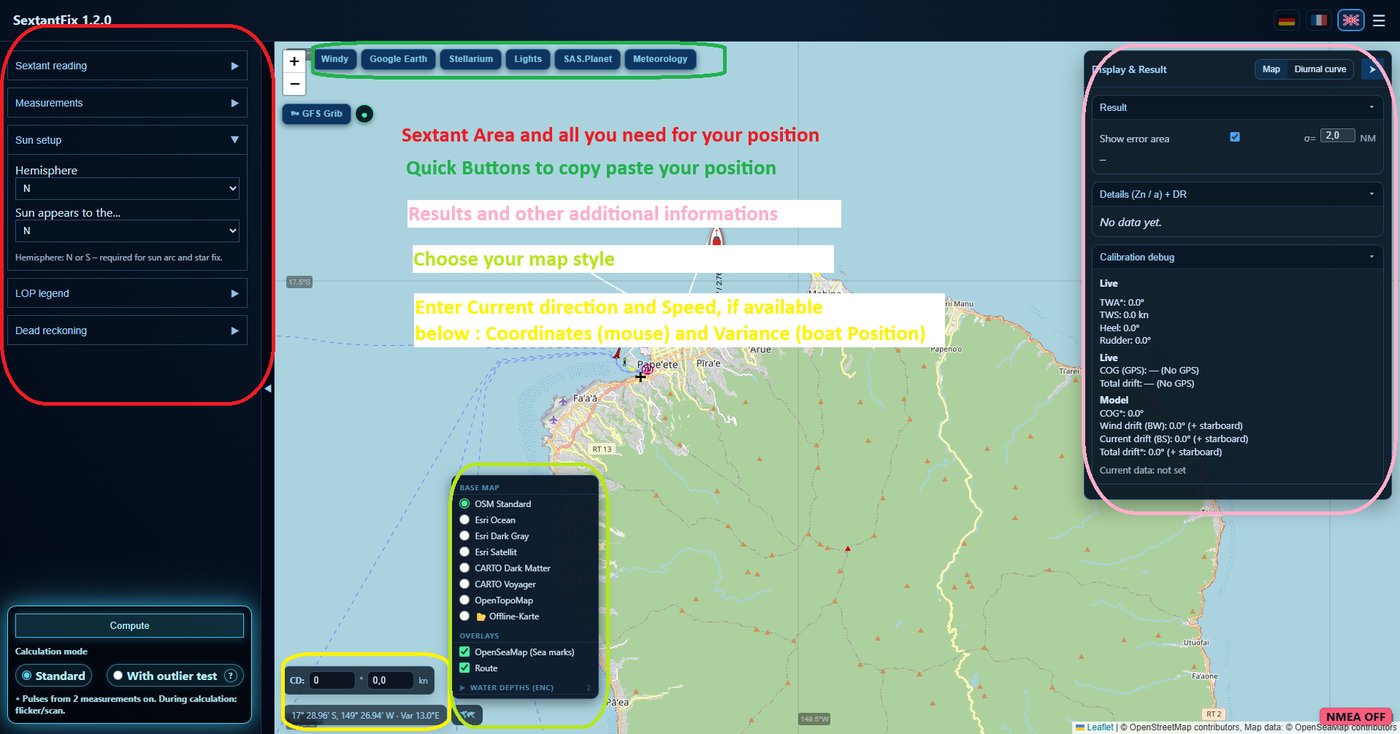The image size is (1400, 734).
Task: Disable OpenSeaMap sea marks overlay
Action: pyautogui.click(x=464, y=652)
